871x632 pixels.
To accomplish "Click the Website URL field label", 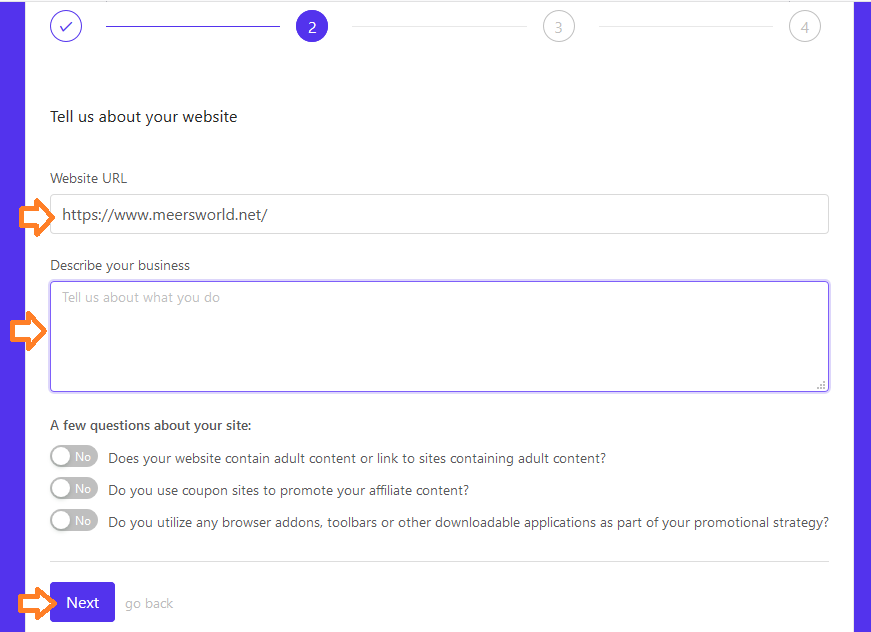I will click(x=89, y=179).
